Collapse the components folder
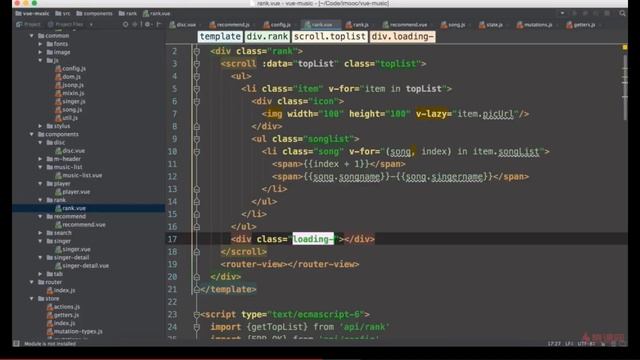640x360 pixels. coord(31,134)
